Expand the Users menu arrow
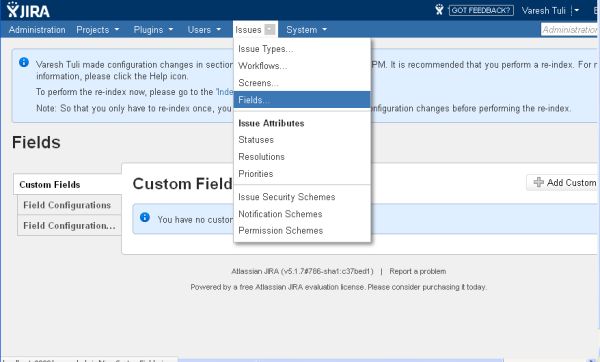The image size is (600, 362). tap(218, 29)
